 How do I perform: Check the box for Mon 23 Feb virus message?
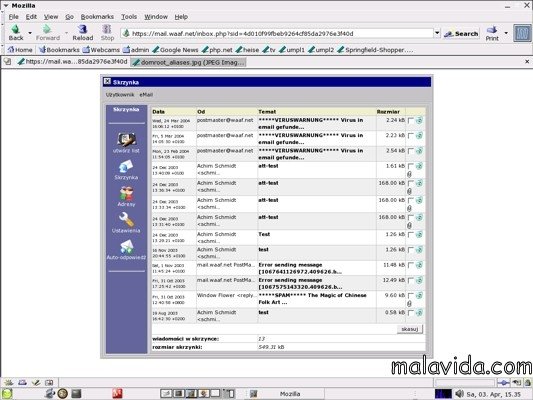(x=411, y=151)
